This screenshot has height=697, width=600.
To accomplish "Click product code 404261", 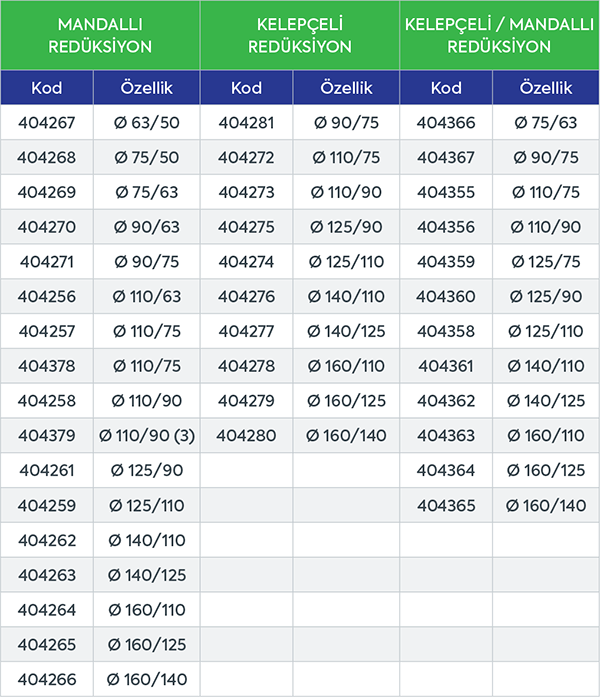I will tap(47, 471).
